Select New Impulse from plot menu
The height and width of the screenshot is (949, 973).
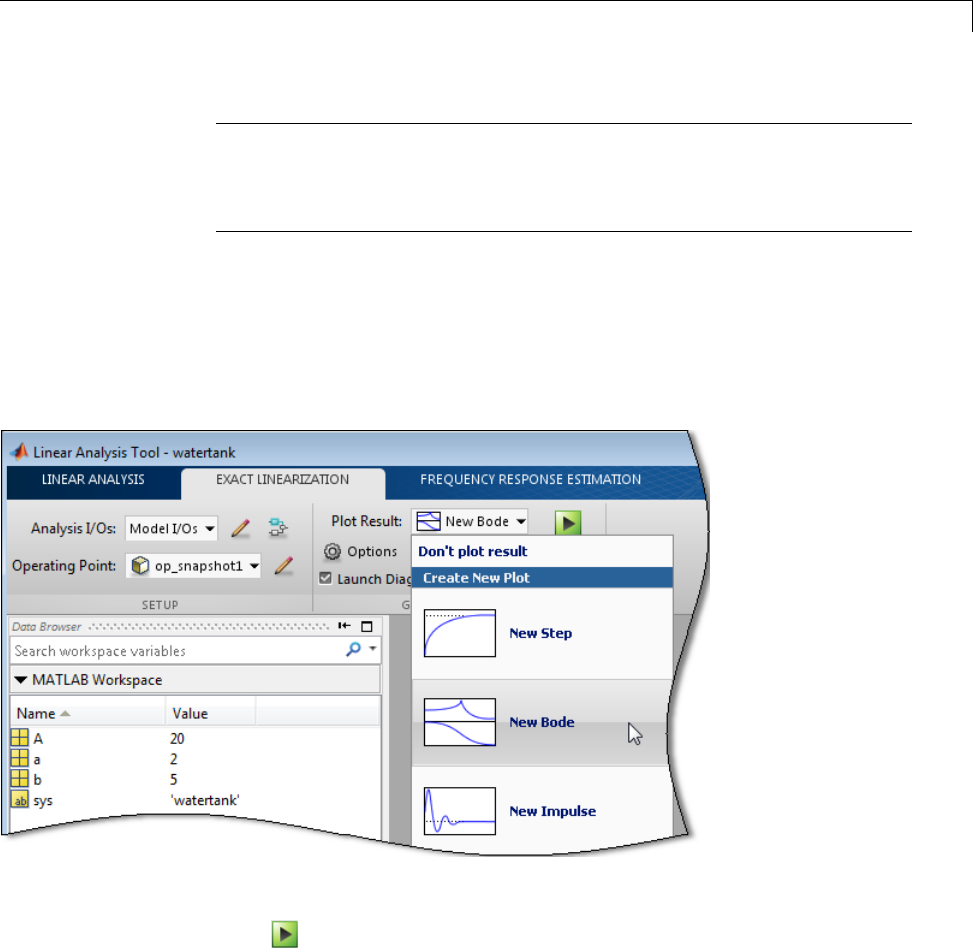(542, 811)
